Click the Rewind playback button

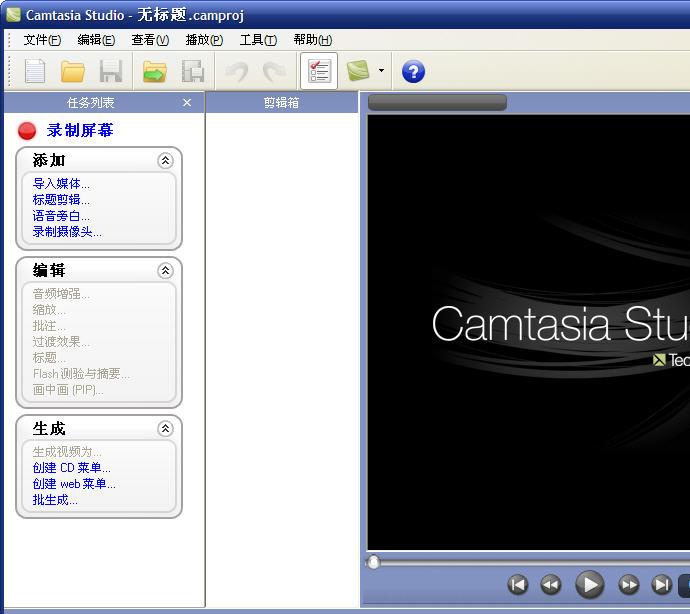tap(551, 585)
